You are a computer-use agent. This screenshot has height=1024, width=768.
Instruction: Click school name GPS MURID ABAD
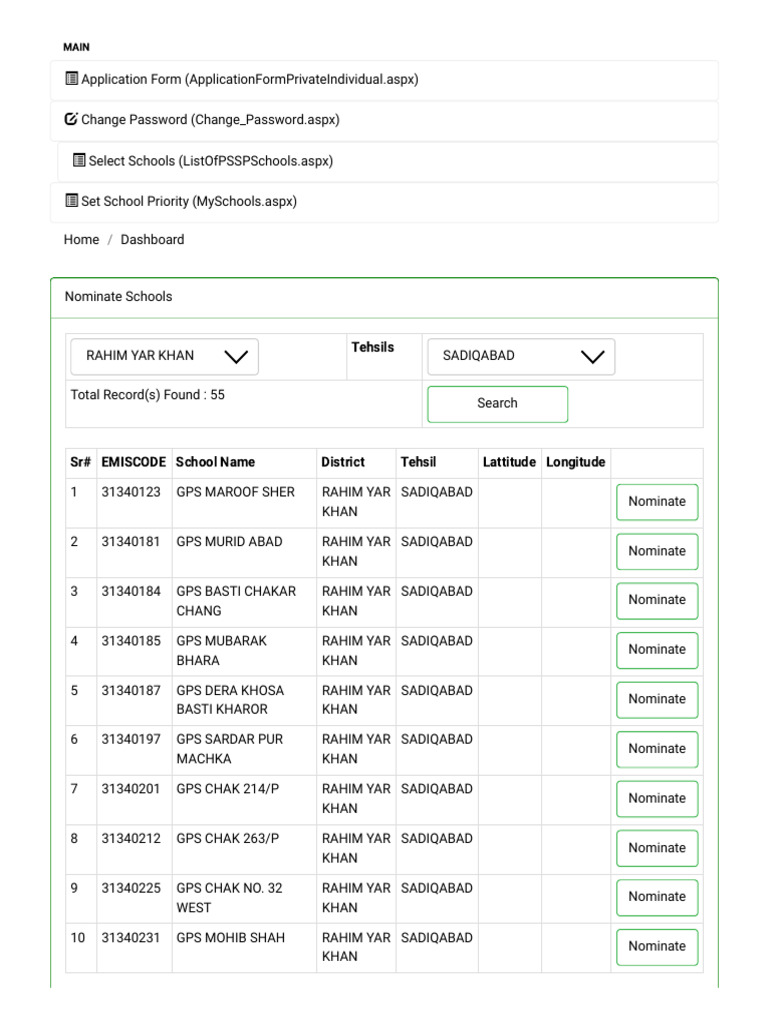coord(229,542)
